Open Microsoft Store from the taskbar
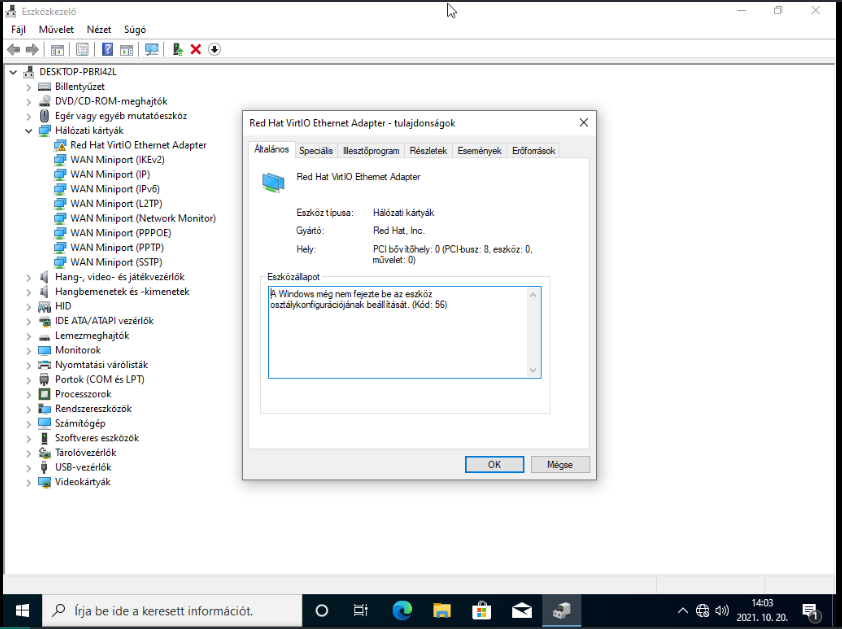Image resolution: width=842 pixels, height=629 pixels. [x=482, y=611]
